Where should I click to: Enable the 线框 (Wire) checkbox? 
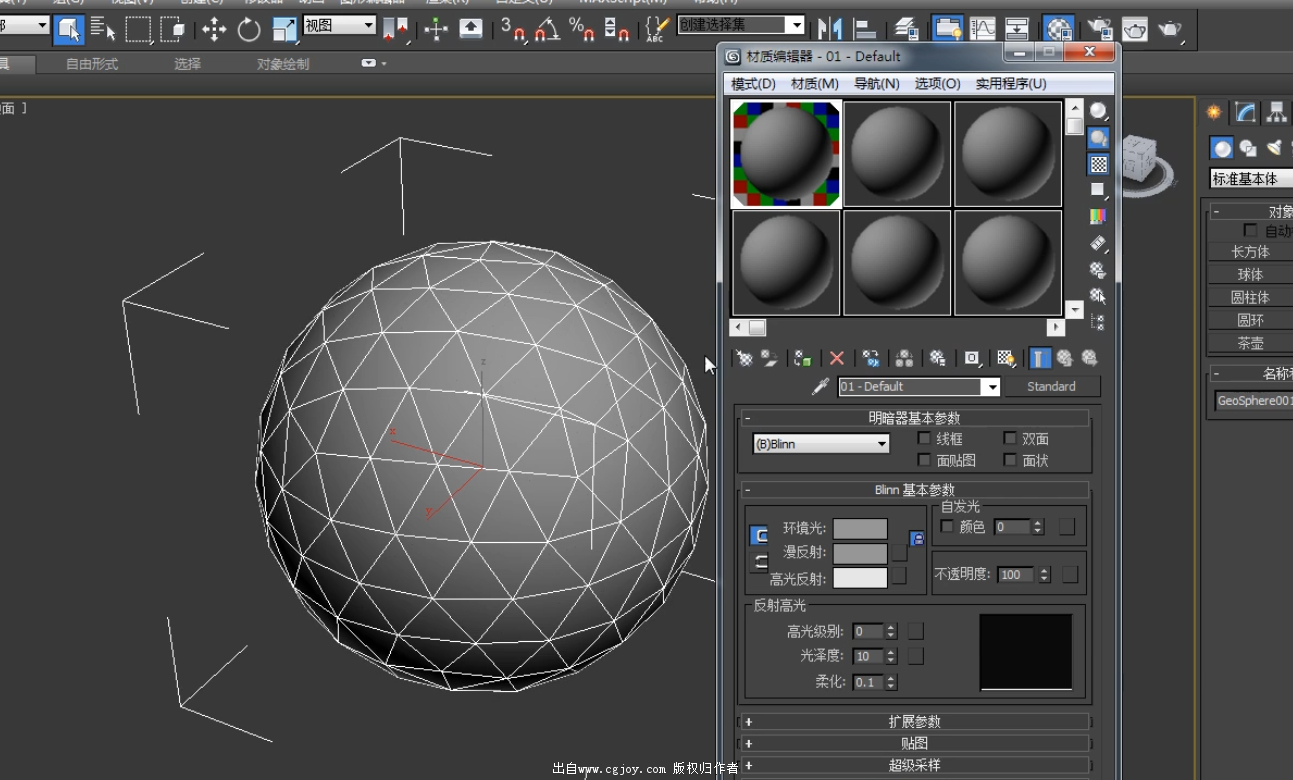924,439
